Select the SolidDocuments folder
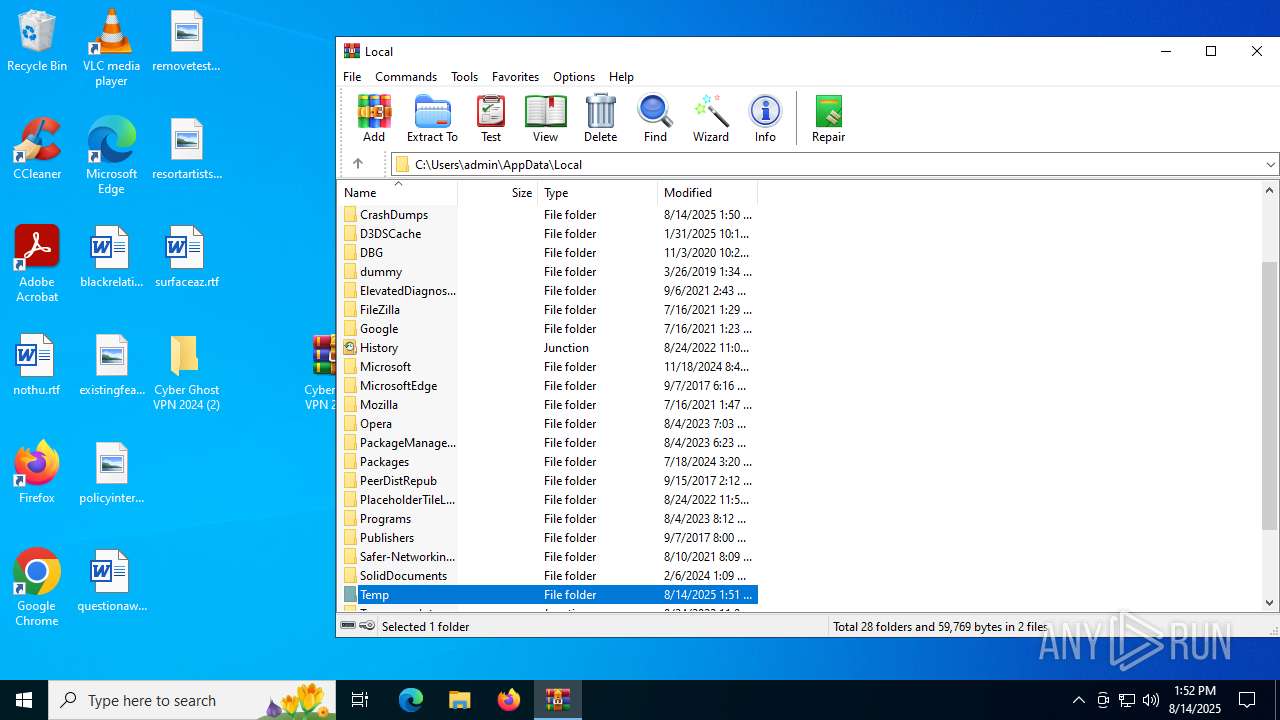1280x720 pixels. [548, 576]
